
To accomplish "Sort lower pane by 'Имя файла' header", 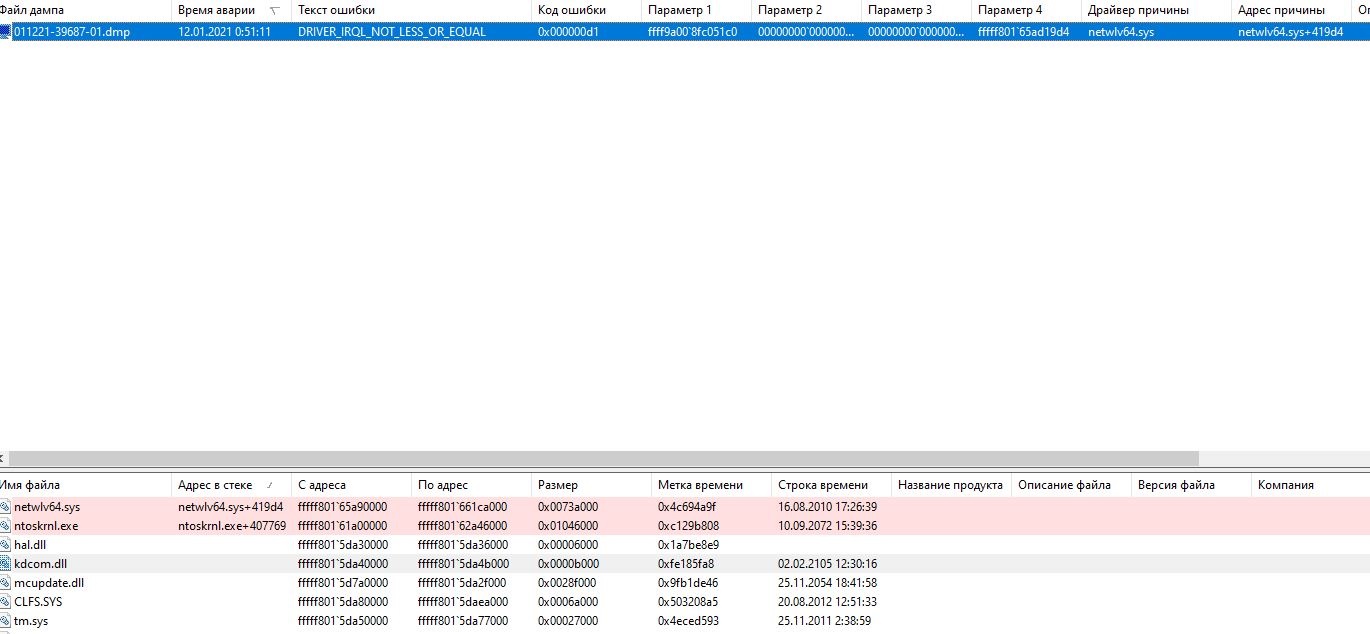I will (86, 485).
